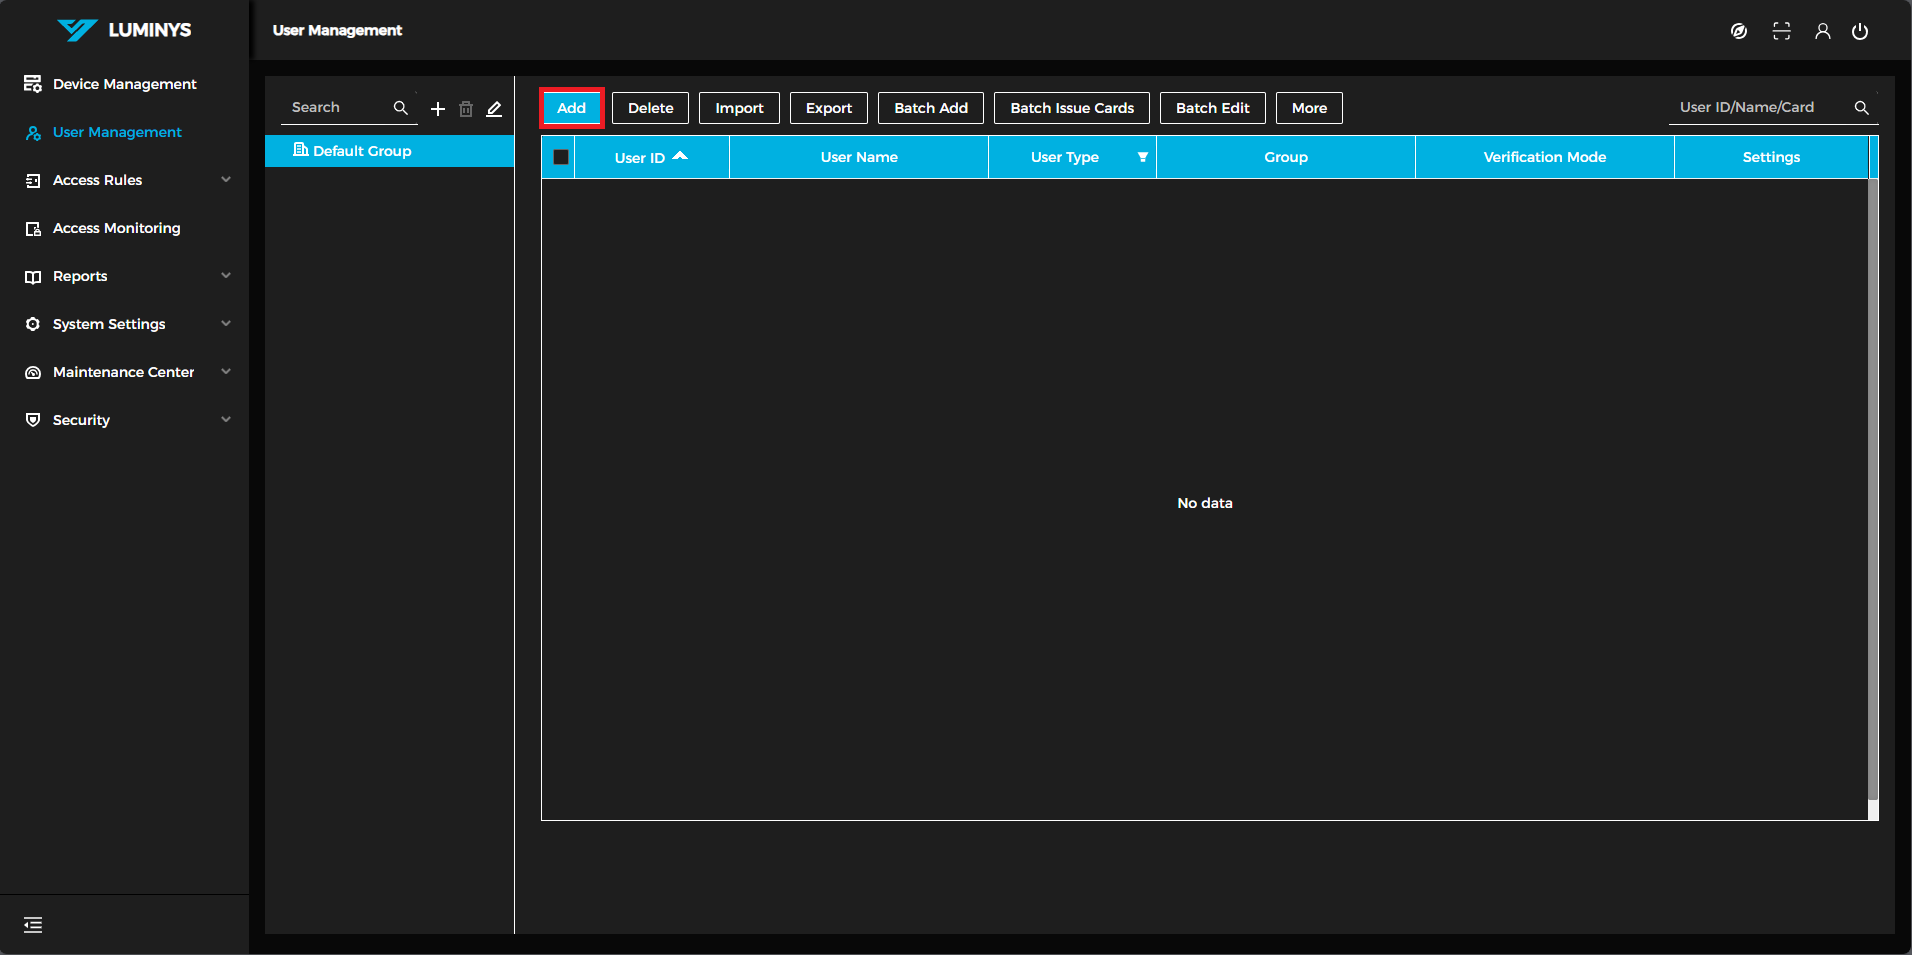
Task: Open the user account profile icon
Action: (x=1822, y=31)
